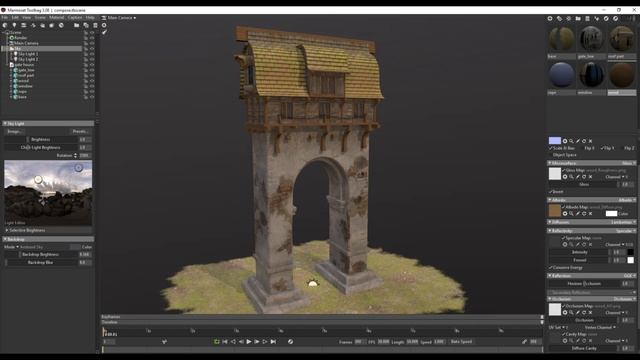Screen dimensions: 640x360
Task: Toggle visibility eye of the base mesh row
Action: (92, 97)
